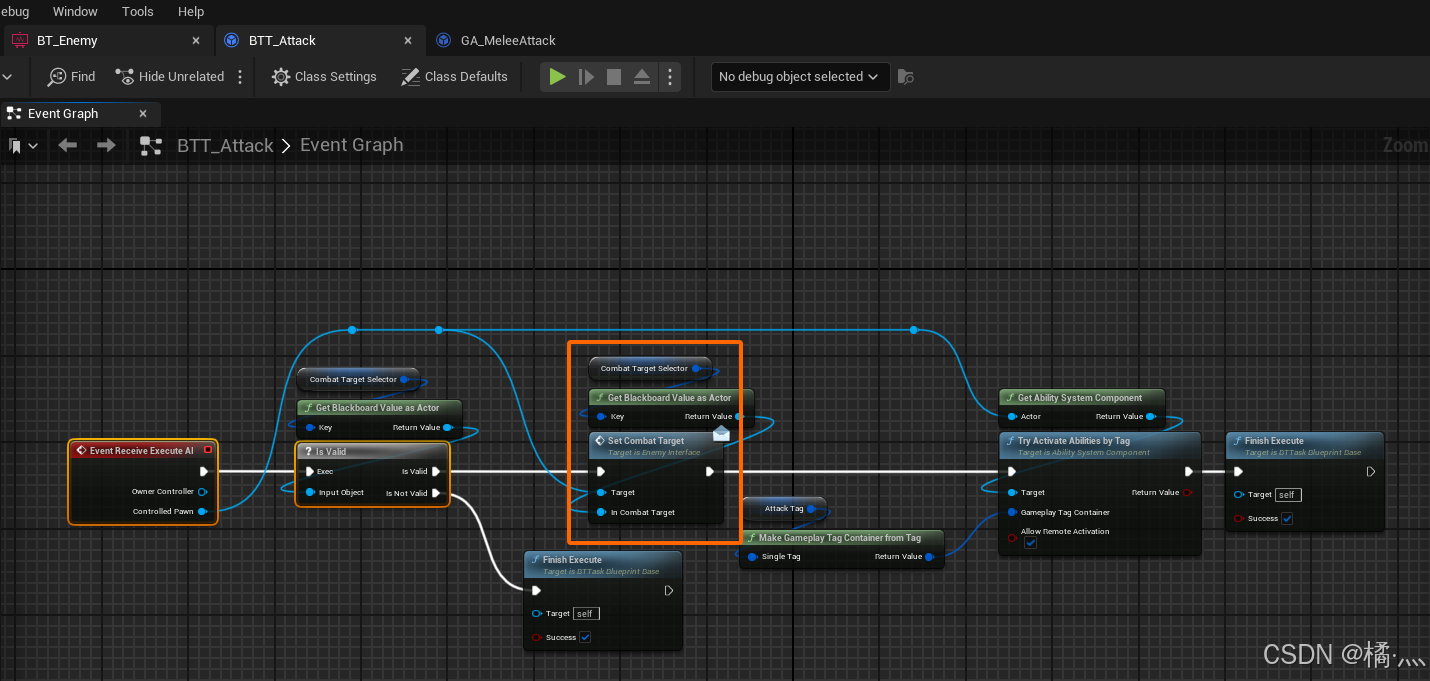Click the BTT_Attack breadcrumb
Viewport: 1430px width, 681px height.
225,146
